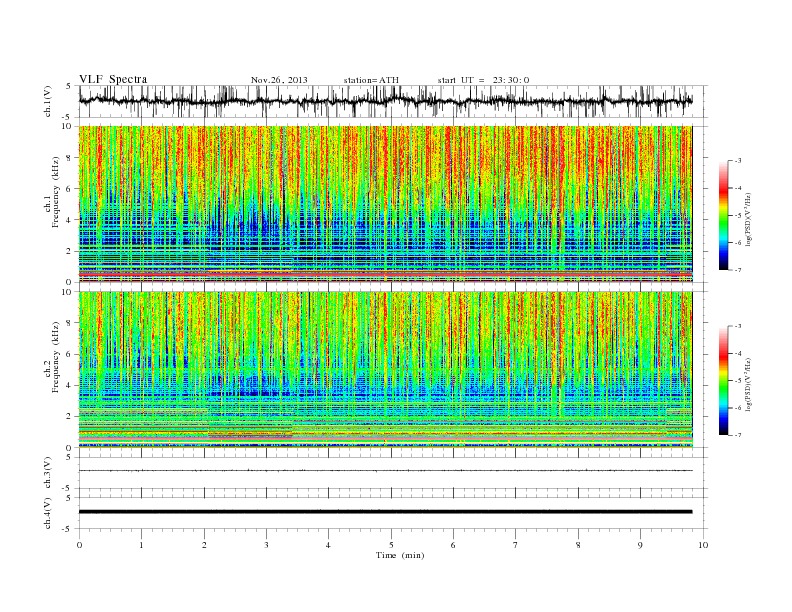Click the "8" kHz tick on ch.2 frequency axis
The width and height of the screenshot is (792, 612).
coord(69,323)
